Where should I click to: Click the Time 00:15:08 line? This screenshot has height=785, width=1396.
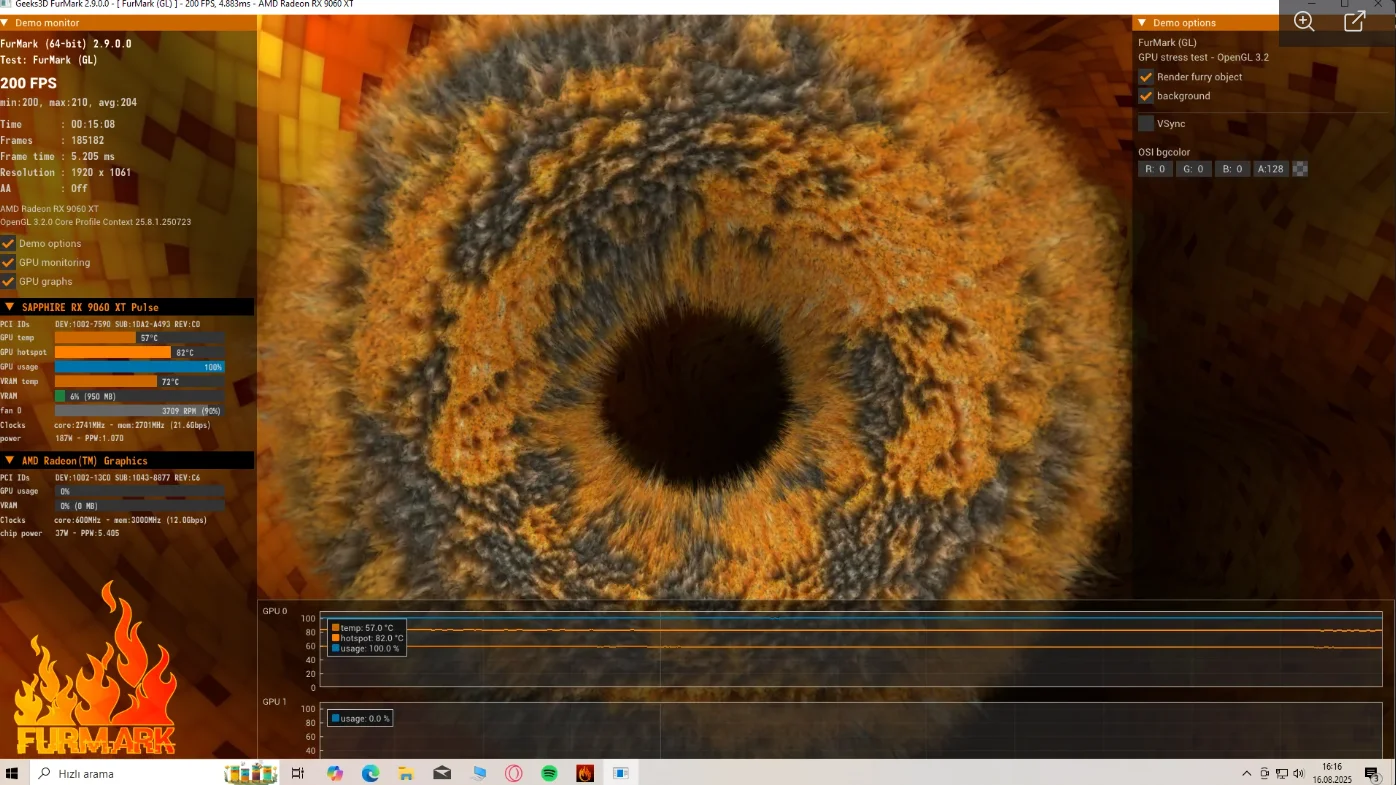pyautogui.click(x=58, y=124)
